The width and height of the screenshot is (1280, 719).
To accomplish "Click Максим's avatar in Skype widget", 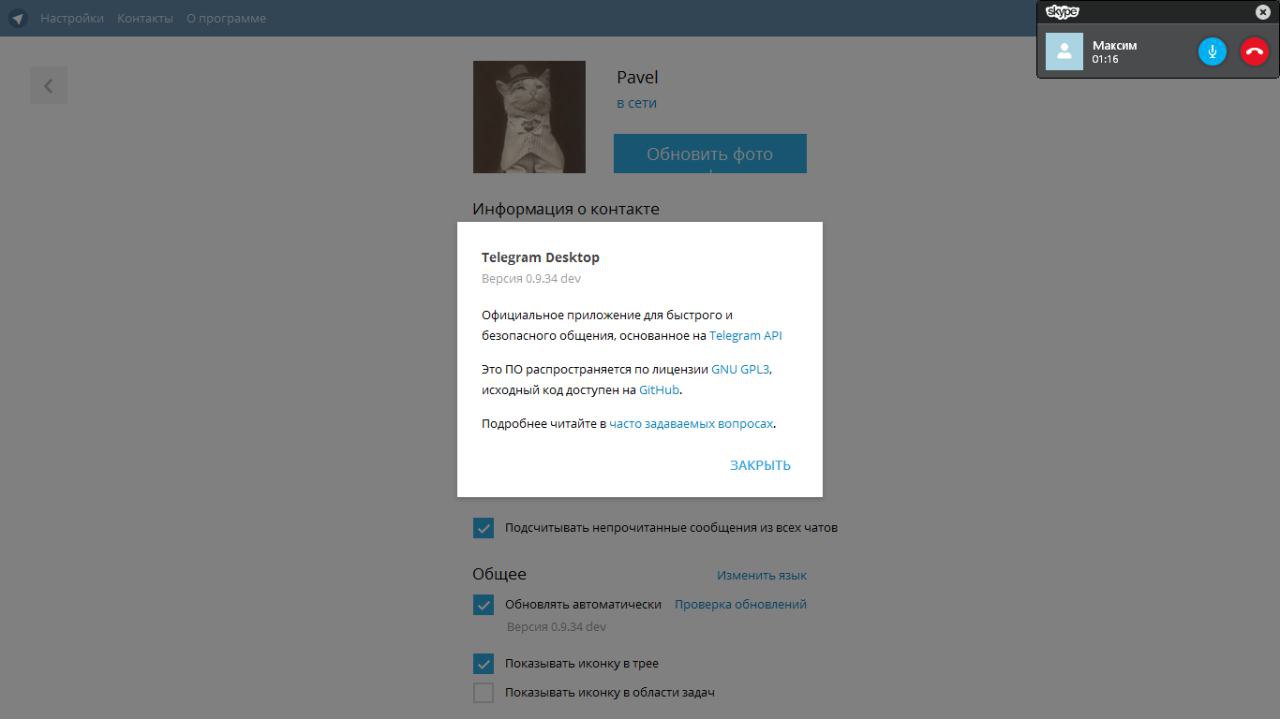I will (x=1064, y=52).
